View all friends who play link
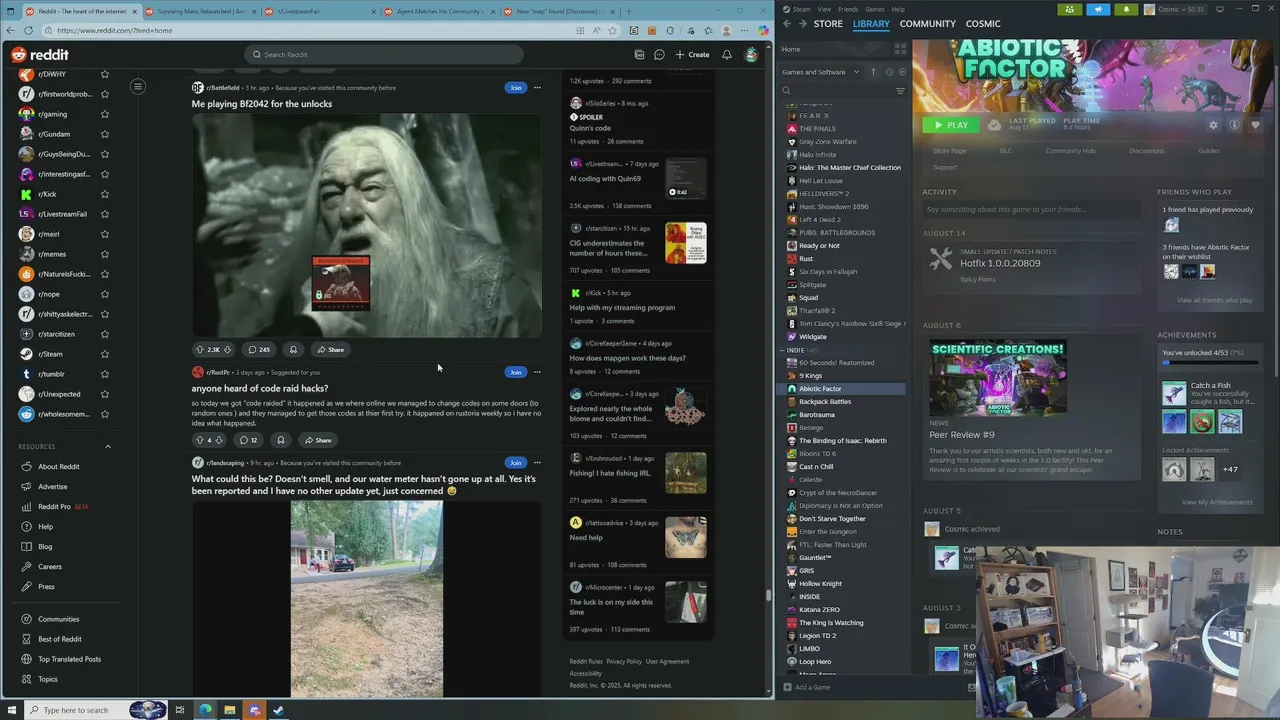Image resolution: width=1280 pixels, height=720 pixels. 1214,300
